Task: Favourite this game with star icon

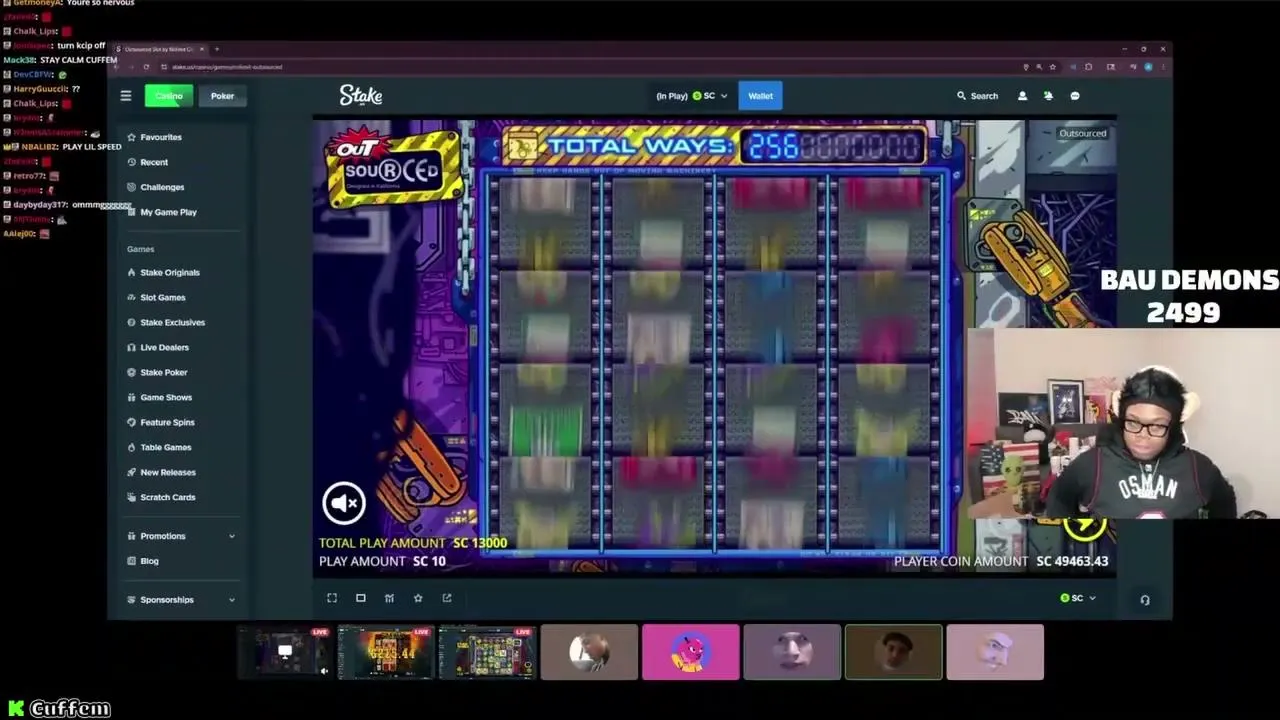Action: coord(418,598)
